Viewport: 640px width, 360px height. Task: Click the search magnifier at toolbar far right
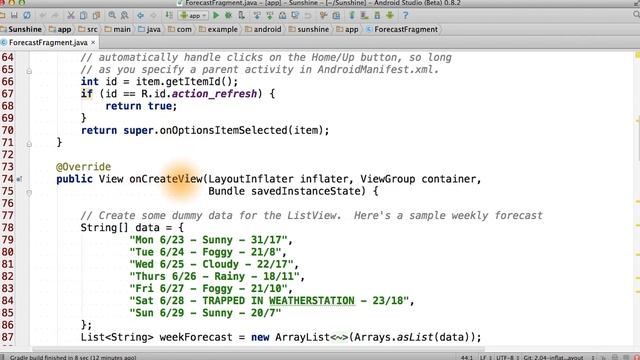(636, 15)
